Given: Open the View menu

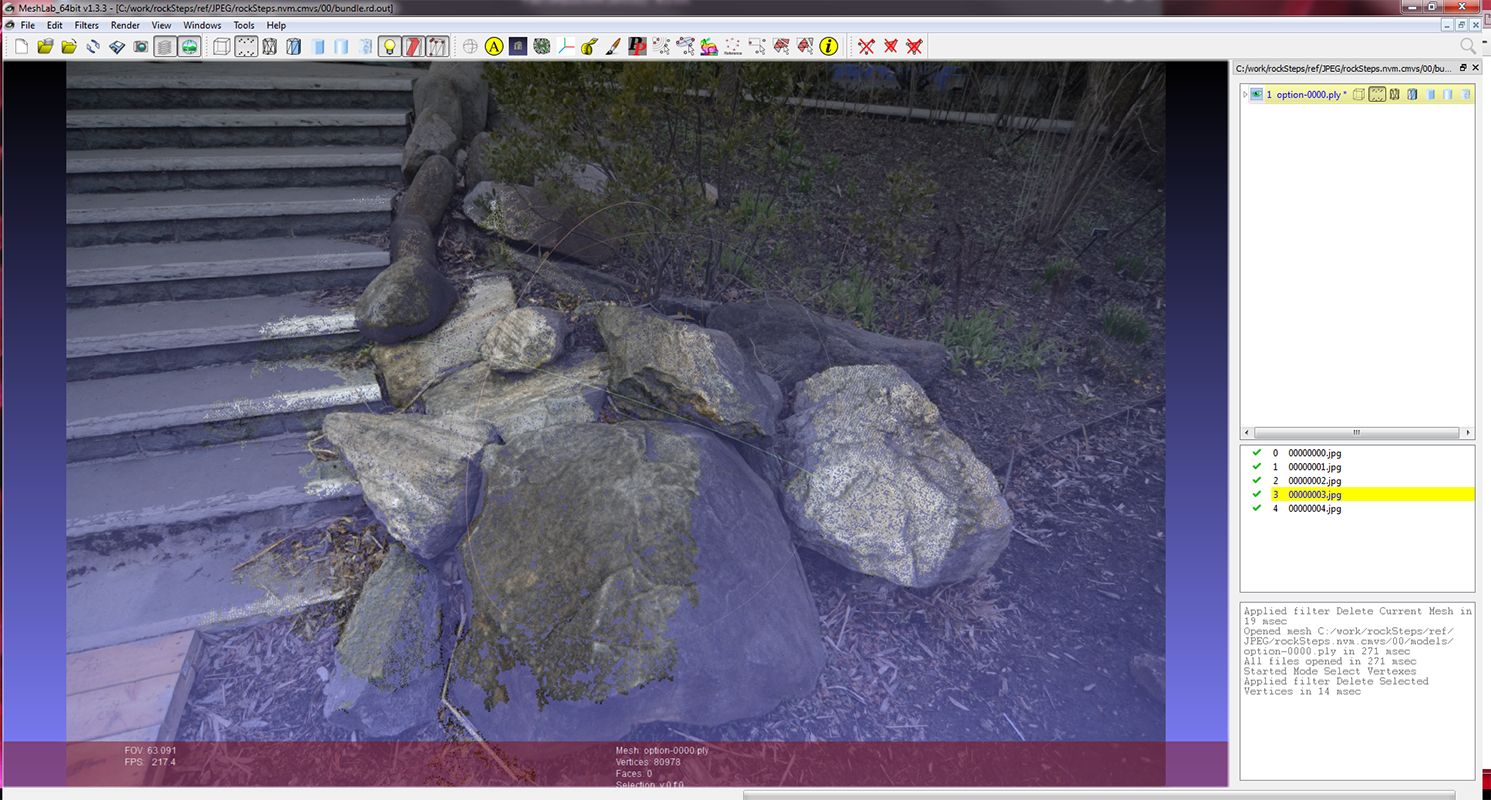Looking at the screenshot, I should click(161, 25).
